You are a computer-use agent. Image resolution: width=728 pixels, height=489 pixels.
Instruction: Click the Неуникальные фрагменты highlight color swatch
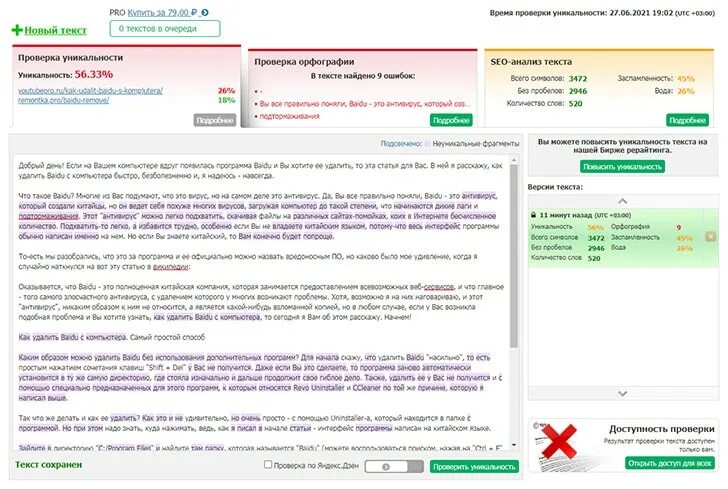click(x=428, y=144)
